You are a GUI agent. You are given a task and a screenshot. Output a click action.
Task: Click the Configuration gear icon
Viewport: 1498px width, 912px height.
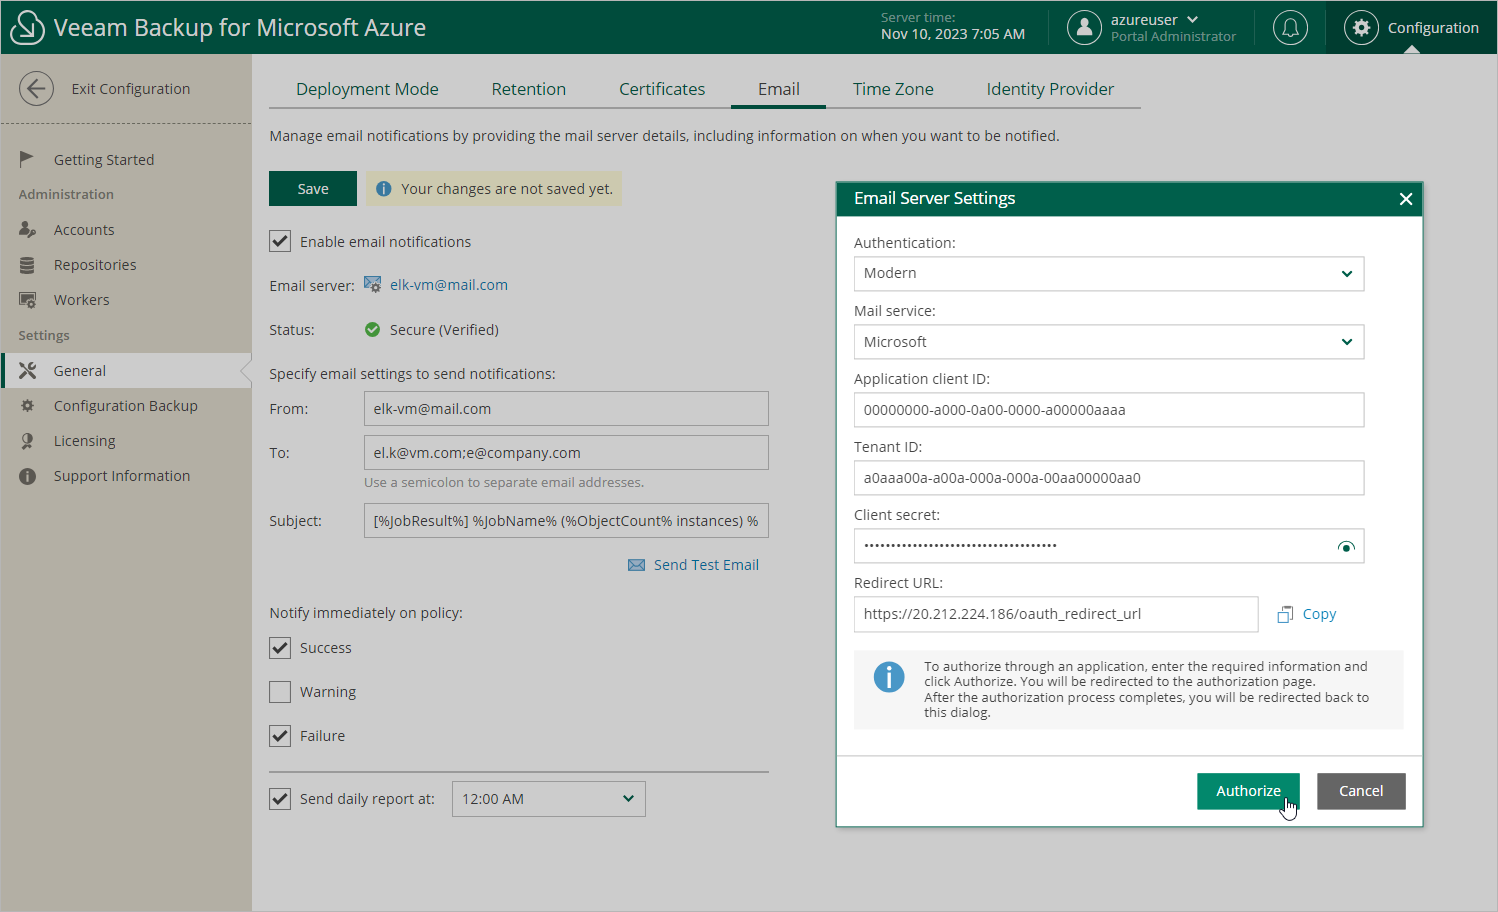coord(1361,28)
